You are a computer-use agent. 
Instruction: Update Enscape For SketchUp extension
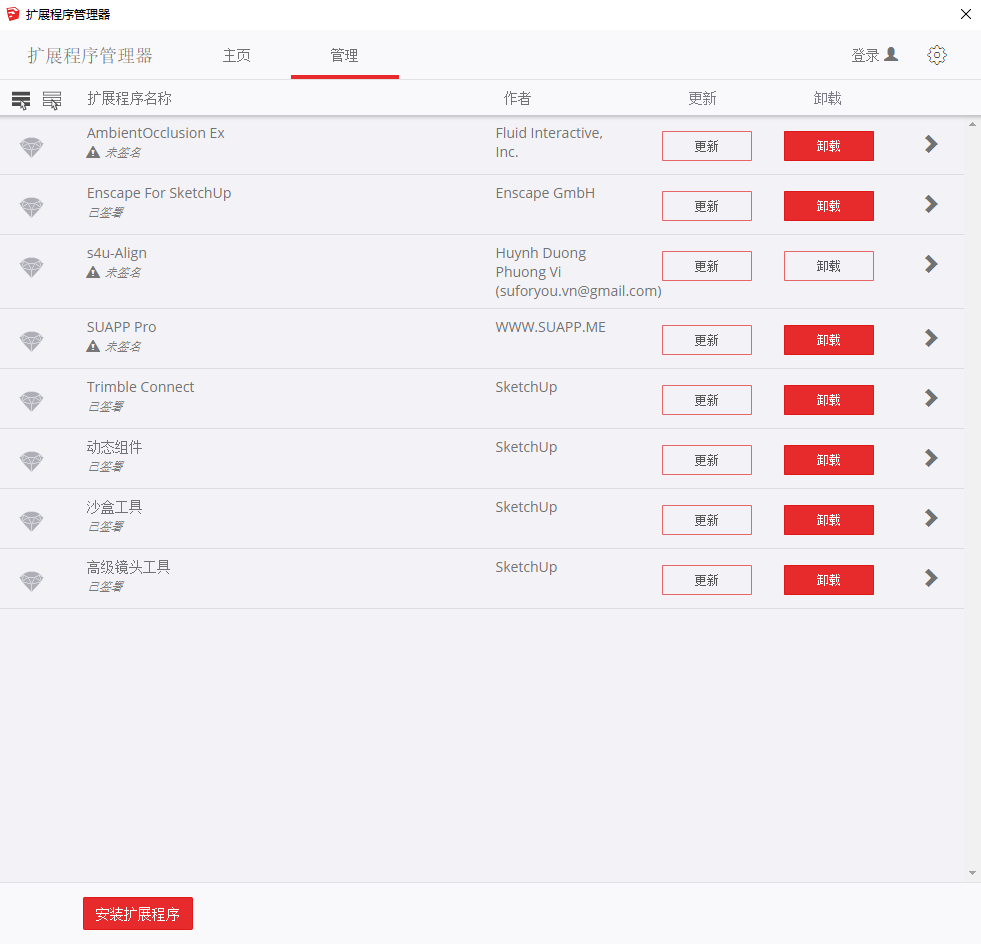point(706,206)
